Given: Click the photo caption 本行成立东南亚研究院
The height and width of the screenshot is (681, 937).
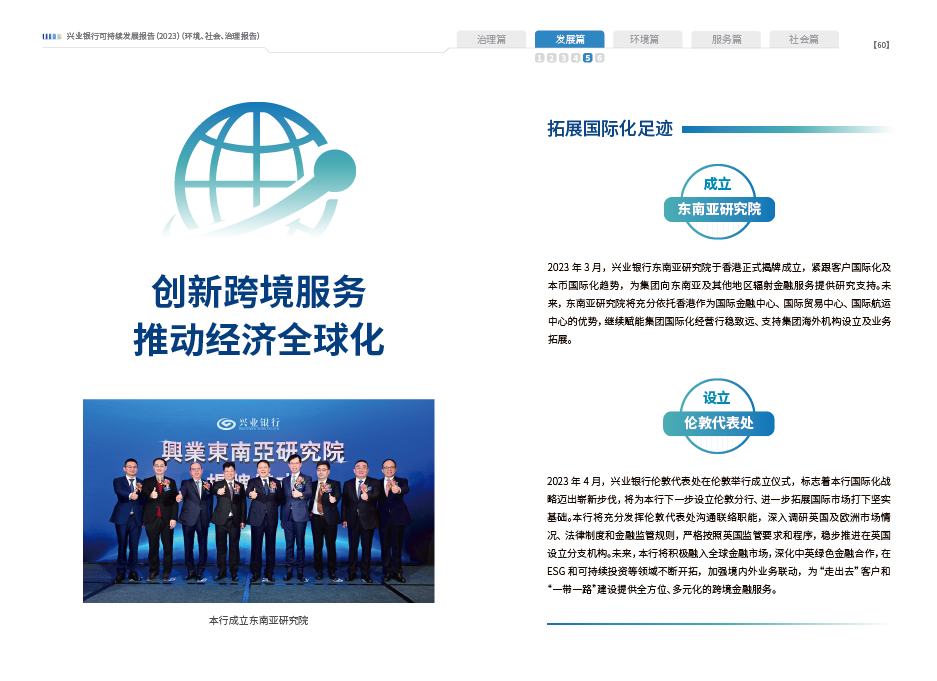Looking at the screenshot, I should (x=258, y=620).
